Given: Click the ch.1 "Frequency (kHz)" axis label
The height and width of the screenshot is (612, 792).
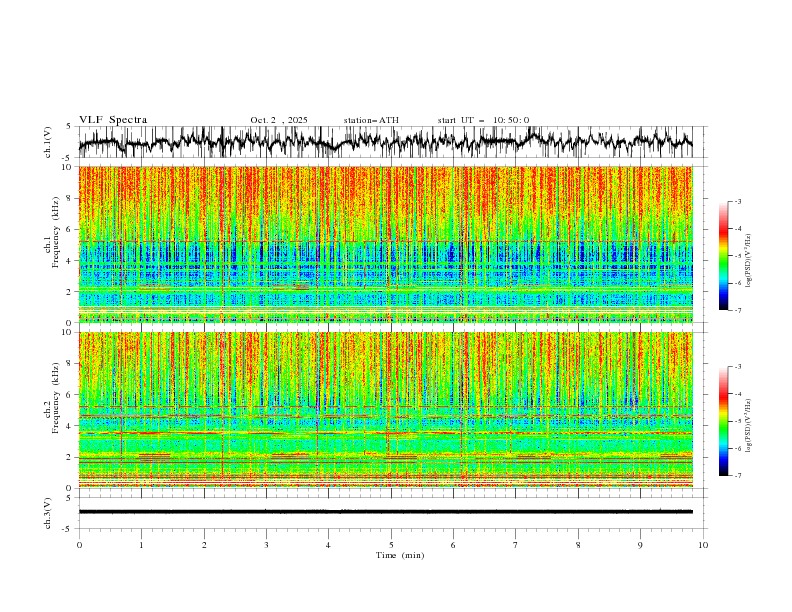Looking at the screenshot, I should pyautogui.click(x=55, y=233).
